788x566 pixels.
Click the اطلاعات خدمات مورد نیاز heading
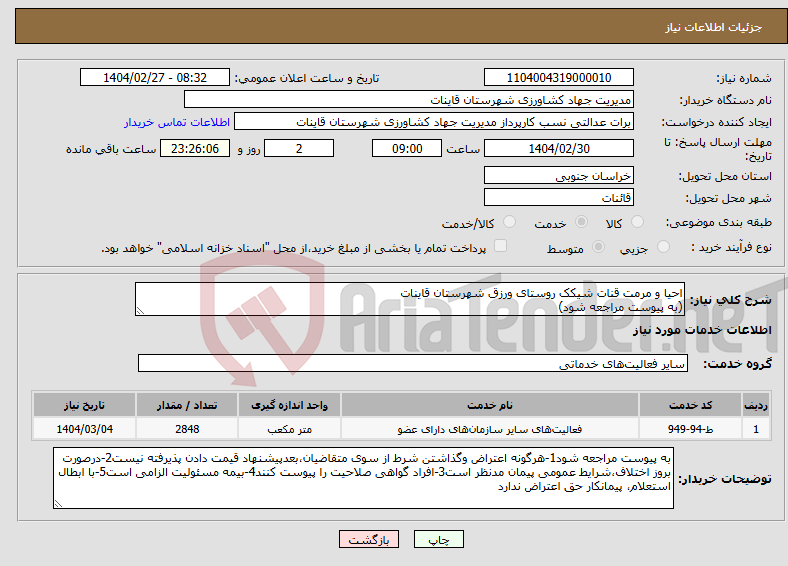pos(702,330)
